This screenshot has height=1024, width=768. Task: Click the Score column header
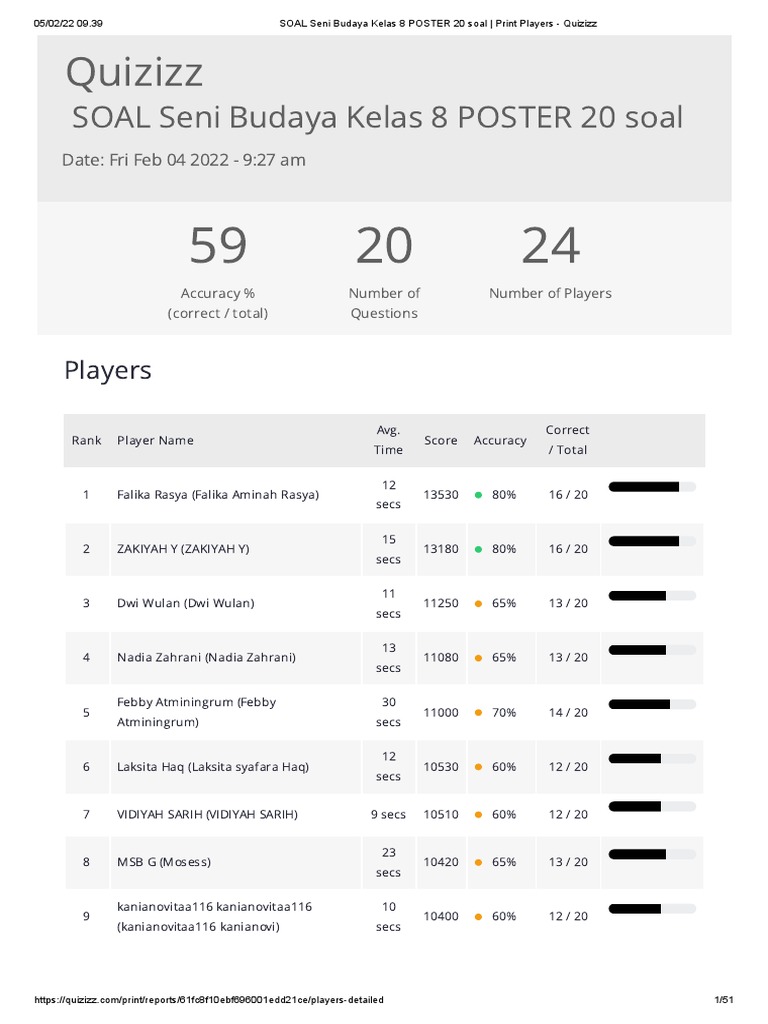click(441, 440)
